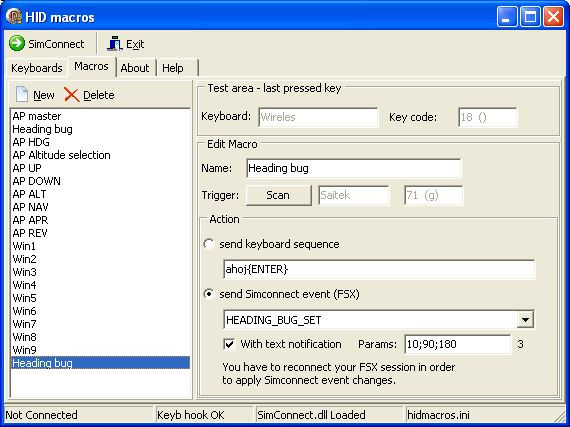Viewport: 570px width, 427px height.
Task: Click the Scan trigger button
Action: (278, 195)
